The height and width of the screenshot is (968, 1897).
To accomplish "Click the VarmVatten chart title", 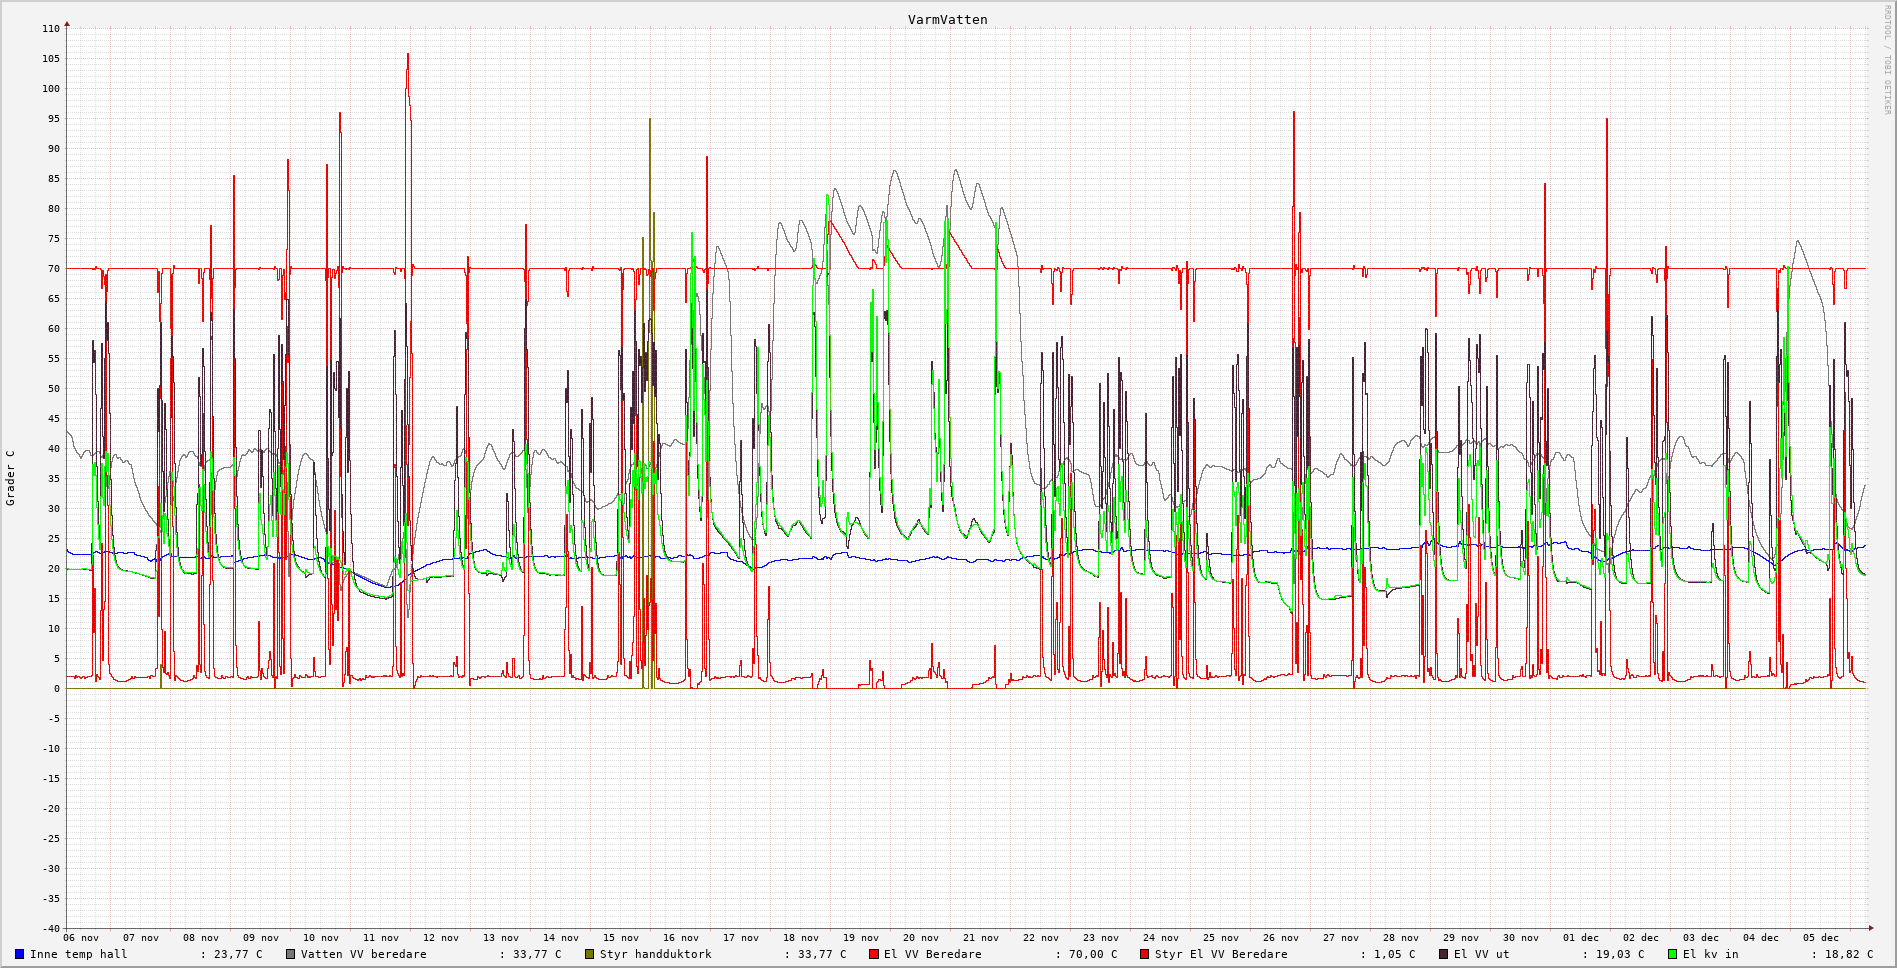I will [x=947, y=20].
